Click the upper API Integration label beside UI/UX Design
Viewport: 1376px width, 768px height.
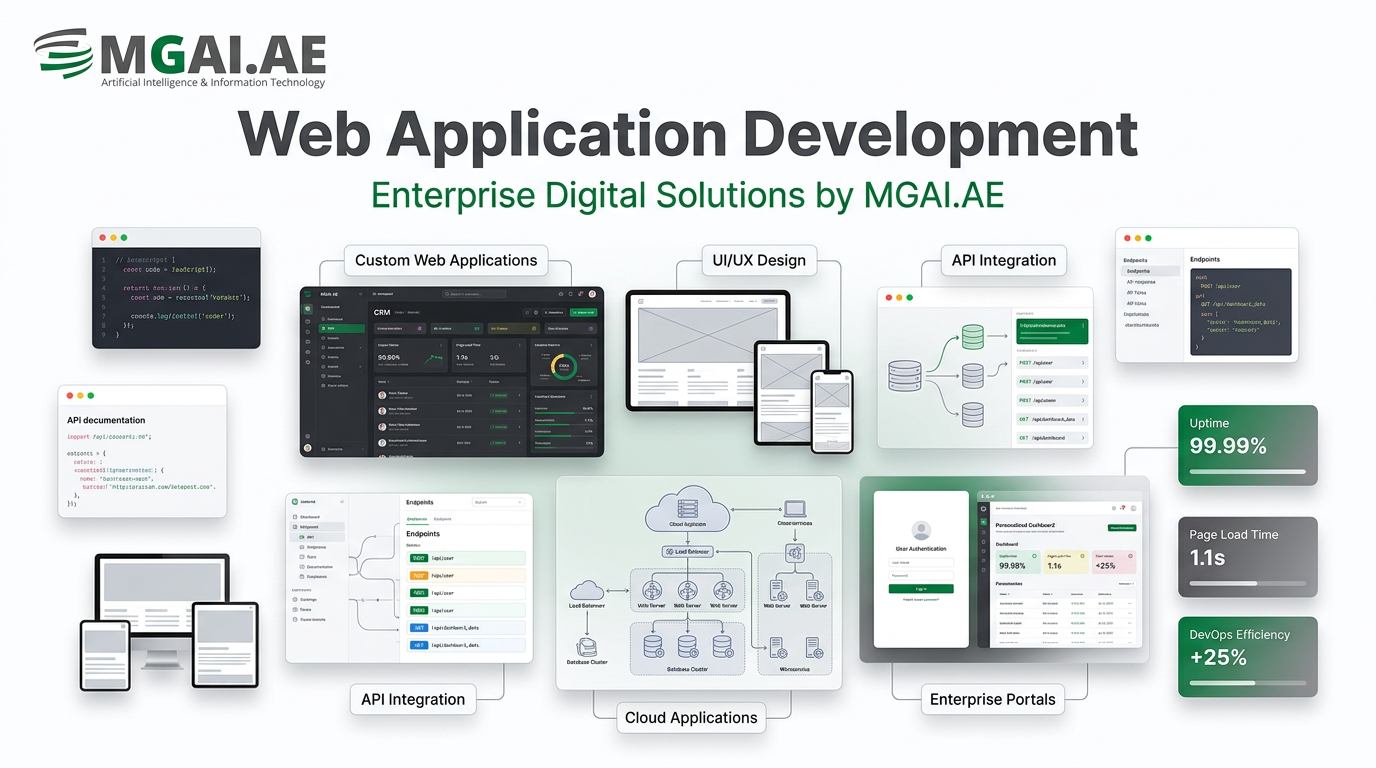point(1004,260)
